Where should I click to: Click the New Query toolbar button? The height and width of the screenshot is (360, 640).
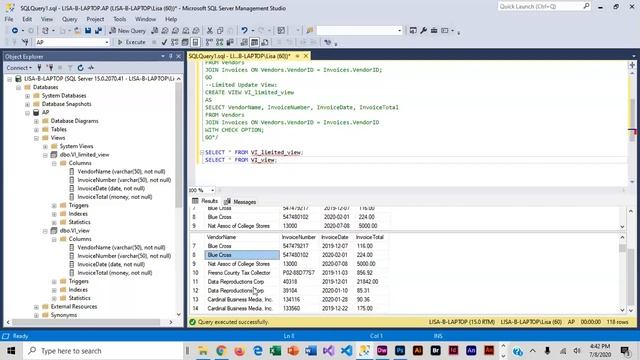point(127,31)
